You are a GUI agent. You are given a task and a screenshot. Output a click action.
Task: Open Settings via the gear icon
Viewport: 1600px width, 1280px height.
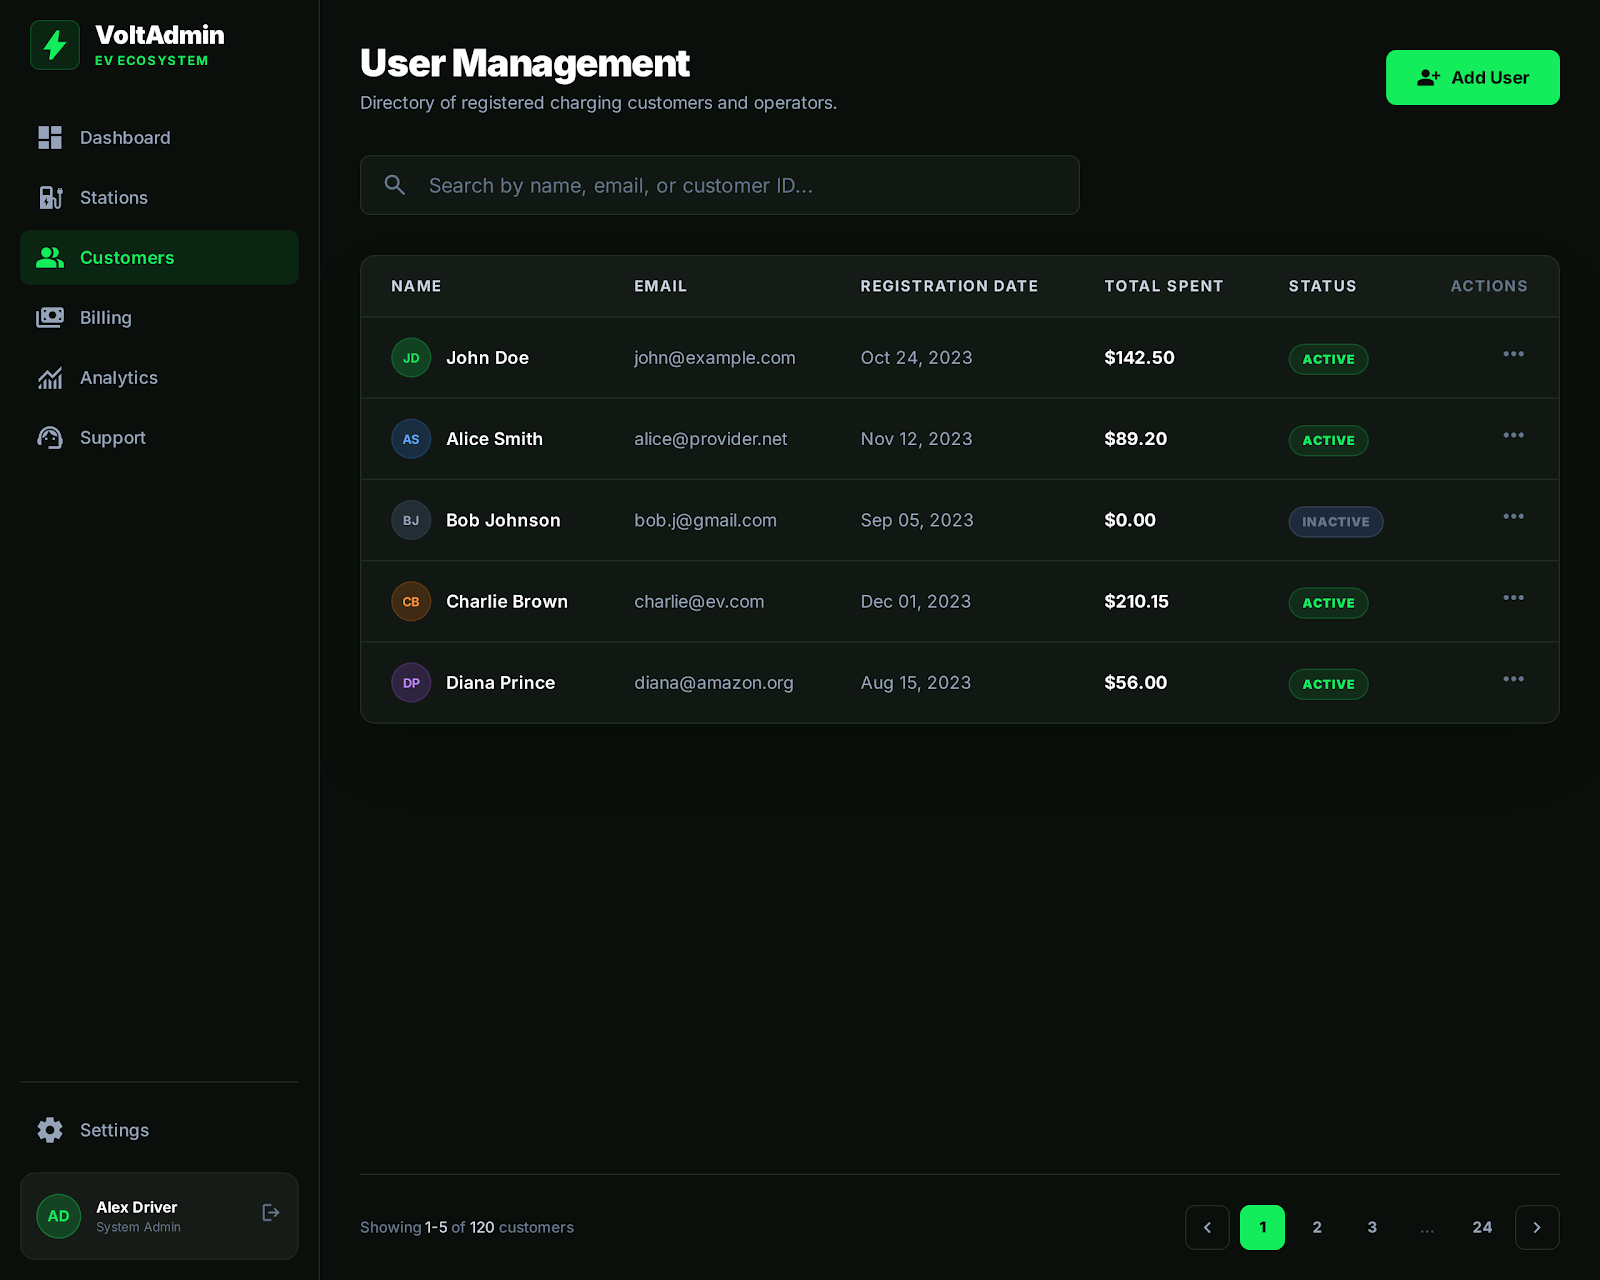click(x=50, y=1129)
